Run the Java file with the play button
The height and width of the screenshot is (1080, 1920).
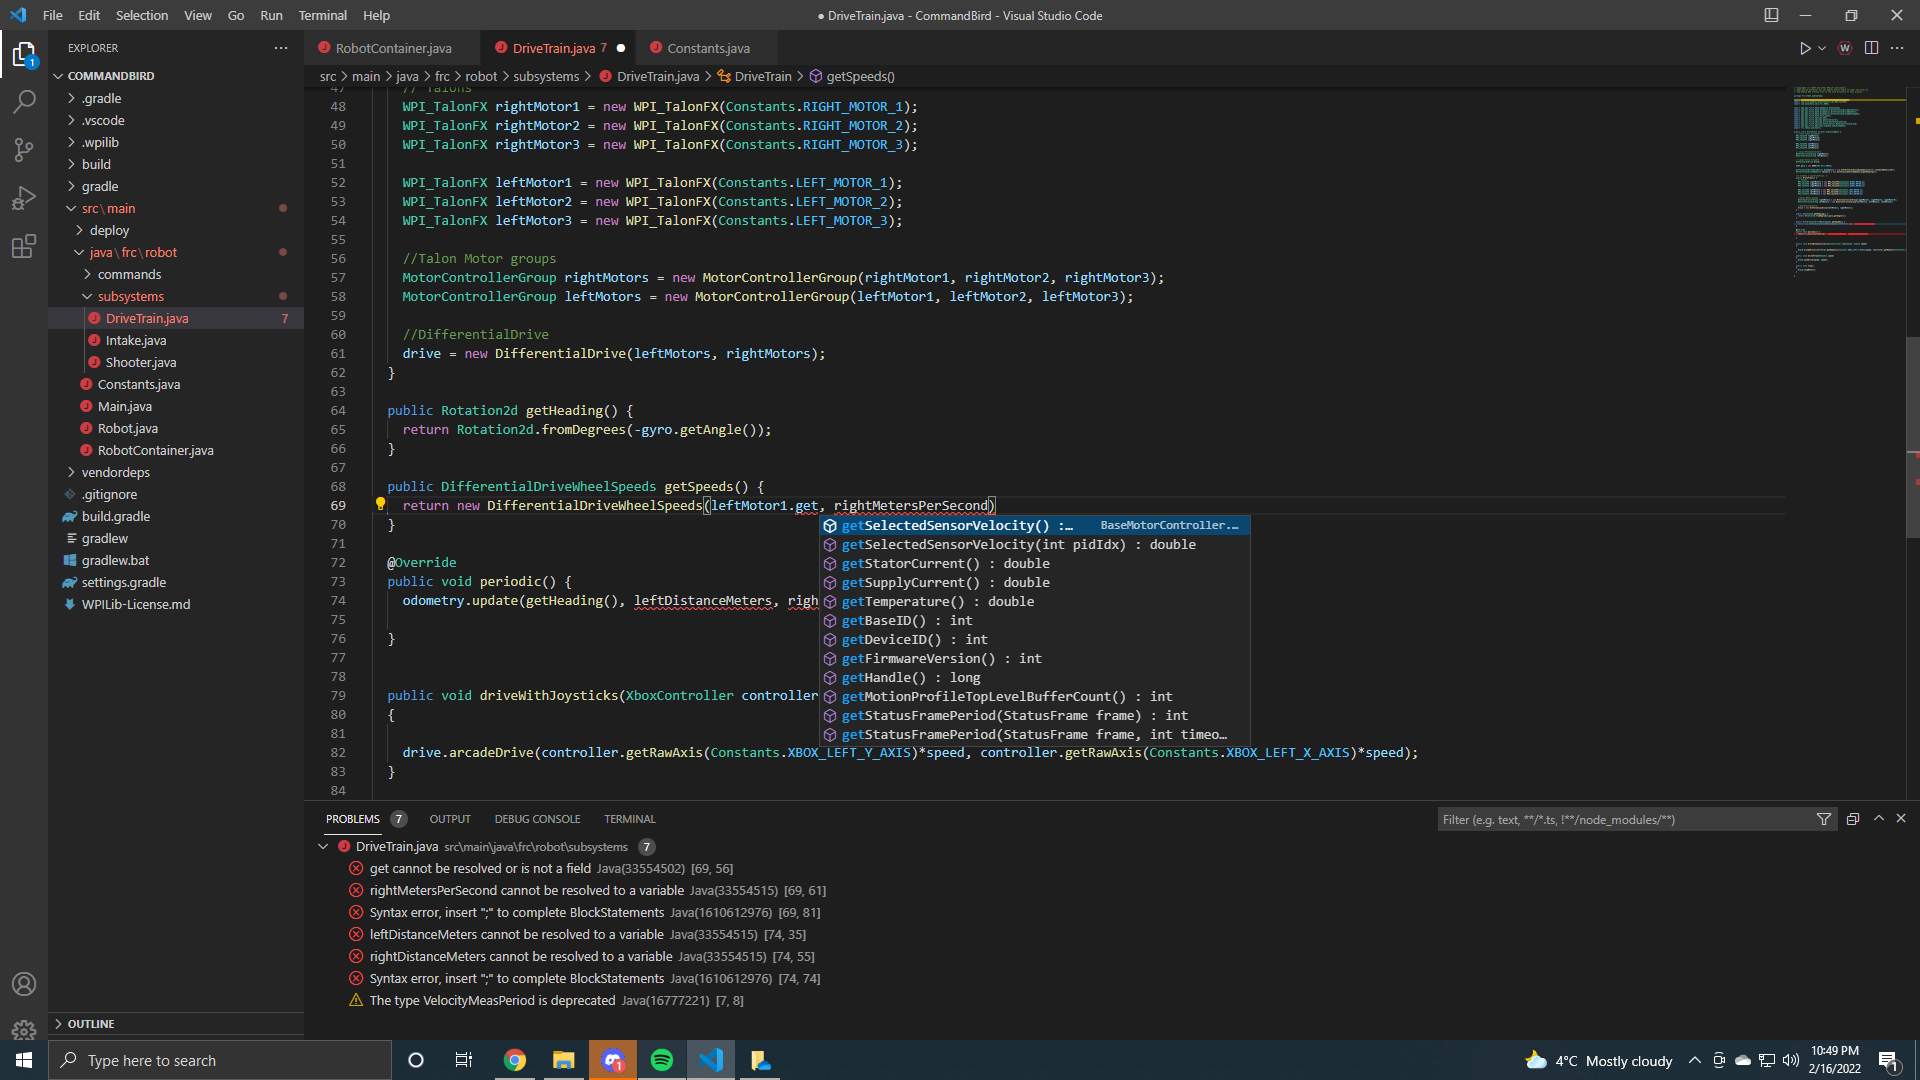click(1805, 47)
